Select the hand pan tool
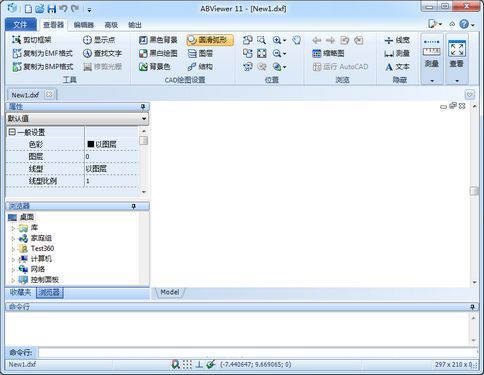 [296, 40]
